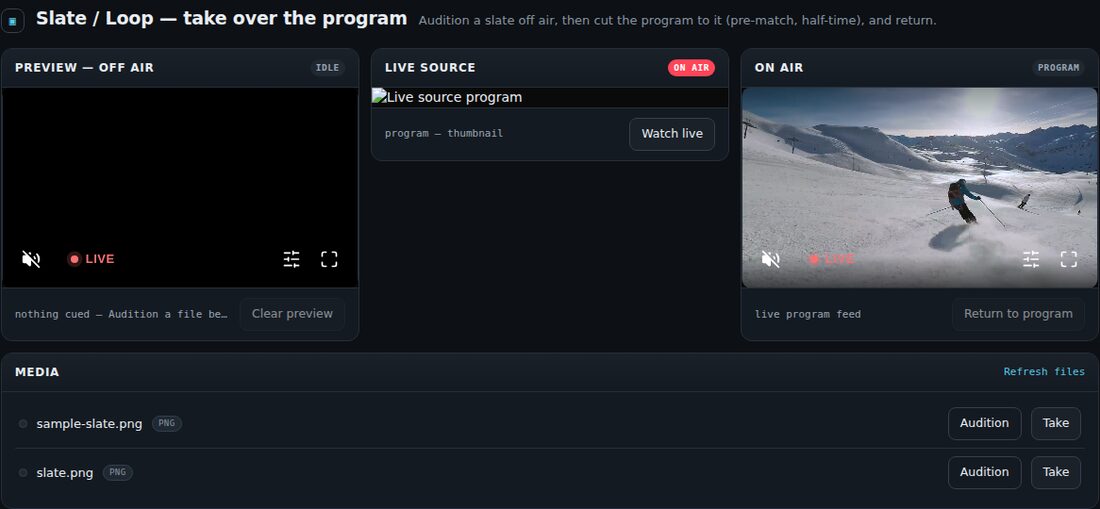Click the LIVE SOURCE panel heading
Viewport: 1100px width, 509px height.
tap(430, 68)
